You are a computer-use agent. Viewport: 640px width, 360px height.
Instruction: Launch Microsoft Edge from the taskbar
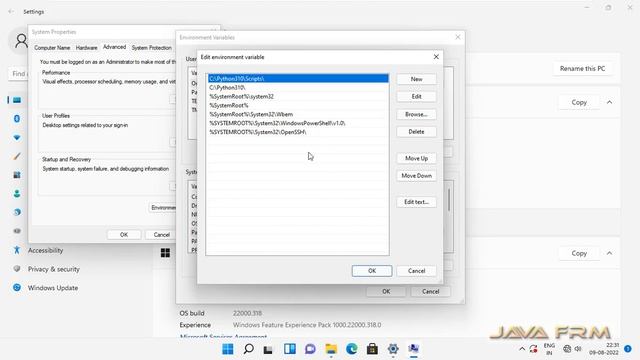351,349
